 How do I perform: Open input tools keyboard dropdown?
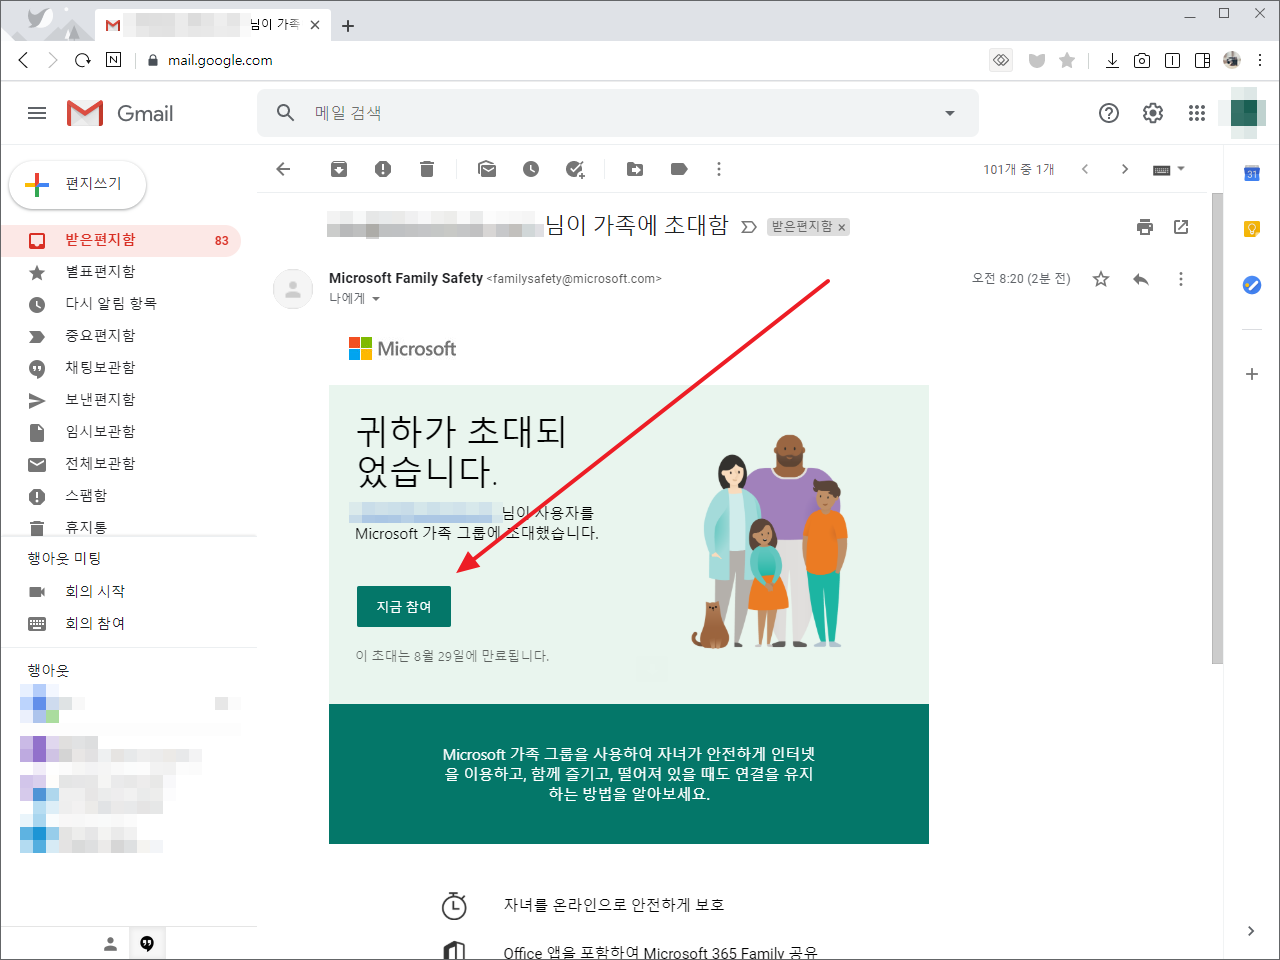(x=1168, y=169)
